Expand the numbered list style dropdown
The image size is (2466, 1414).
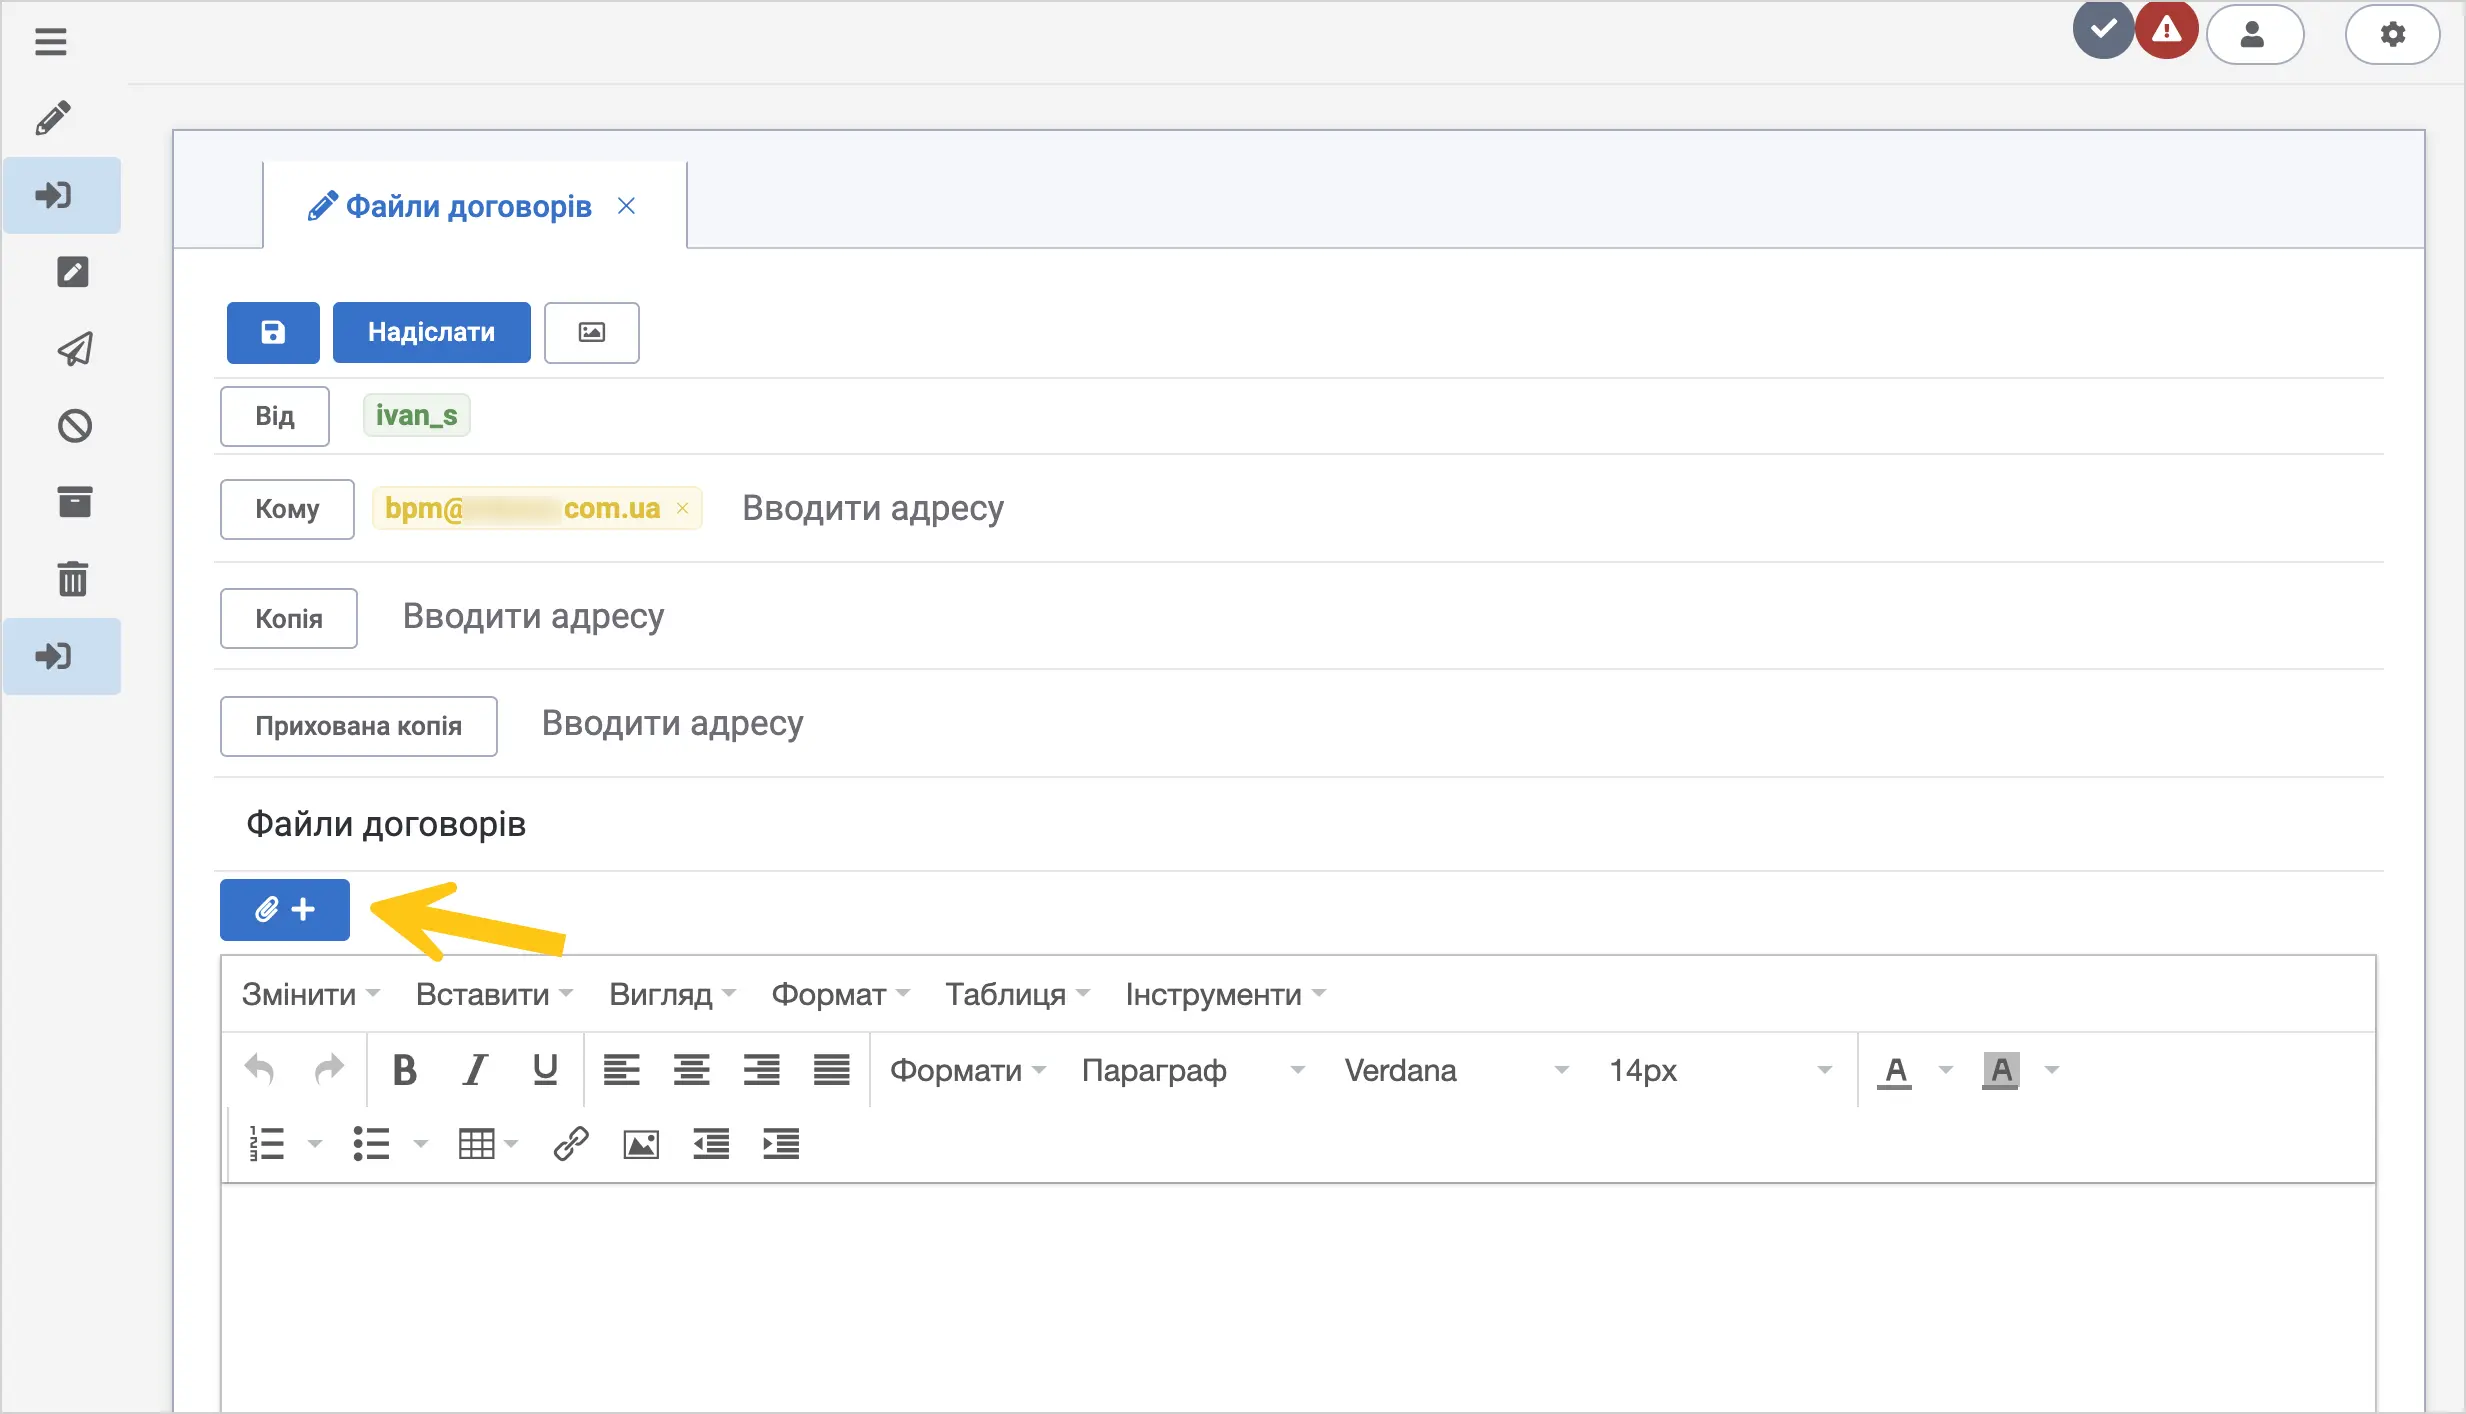pos(315,1143)
